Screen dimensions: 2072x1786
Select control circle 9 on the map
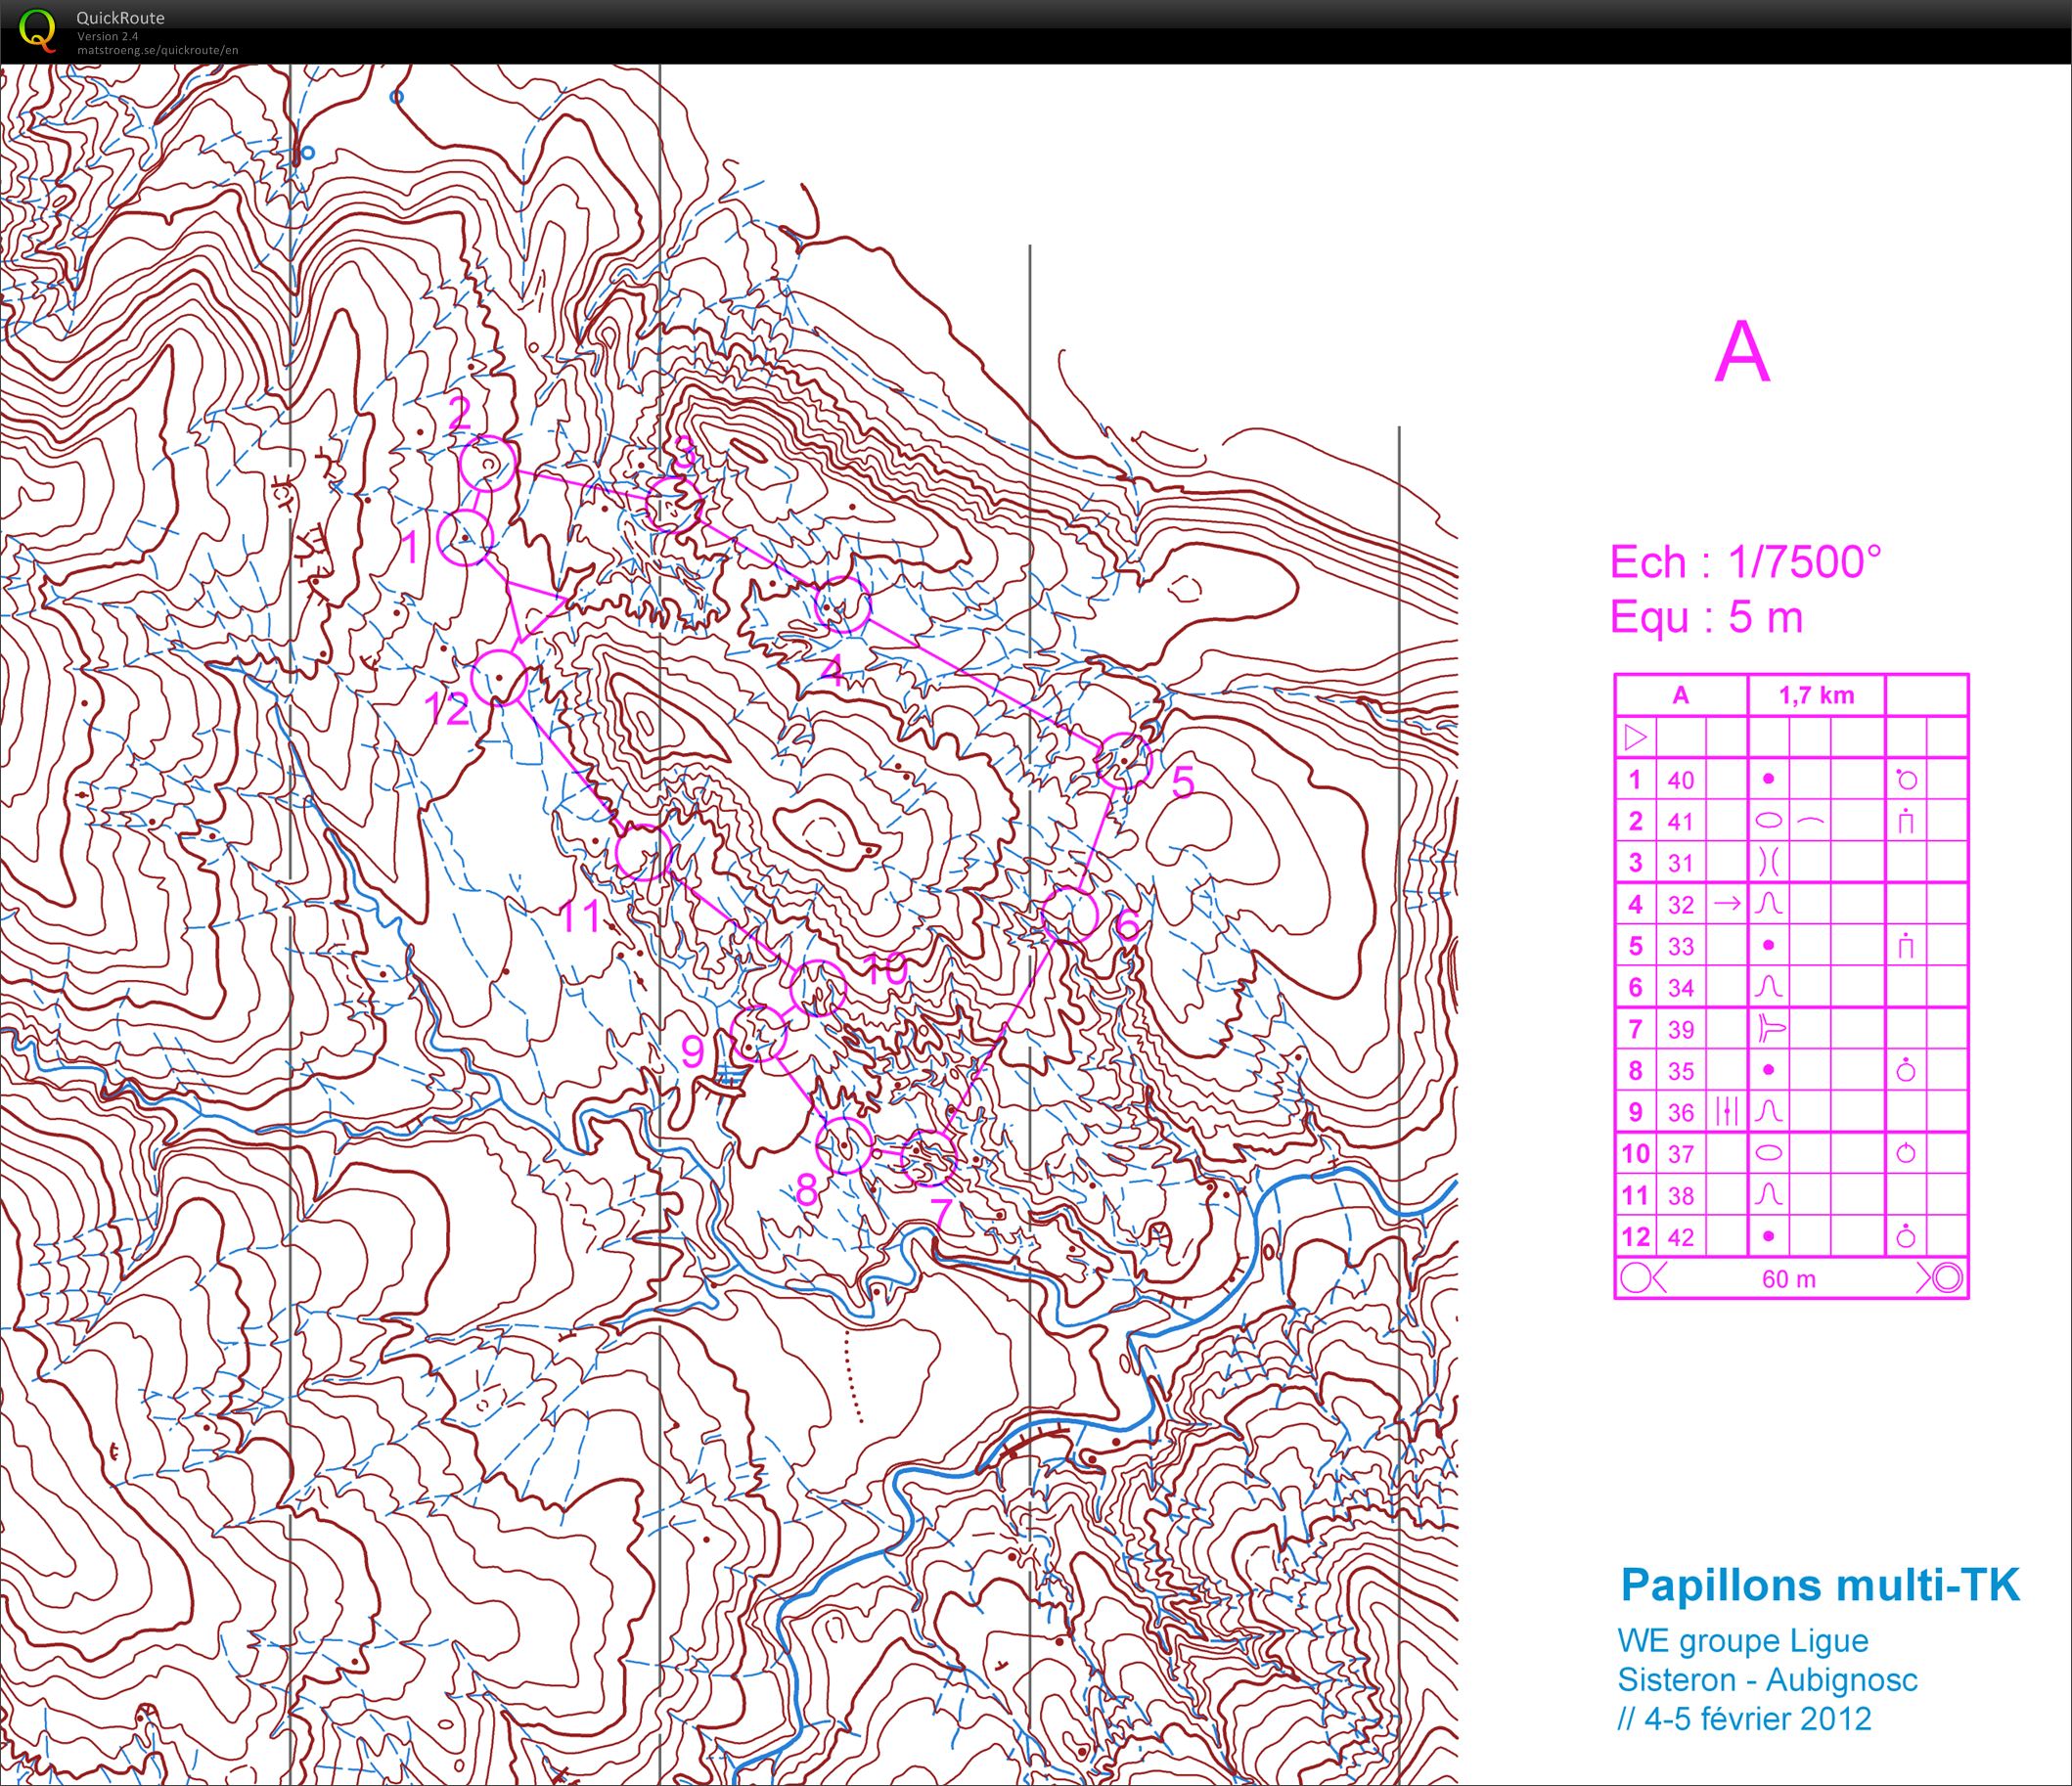coord(758,1034)
